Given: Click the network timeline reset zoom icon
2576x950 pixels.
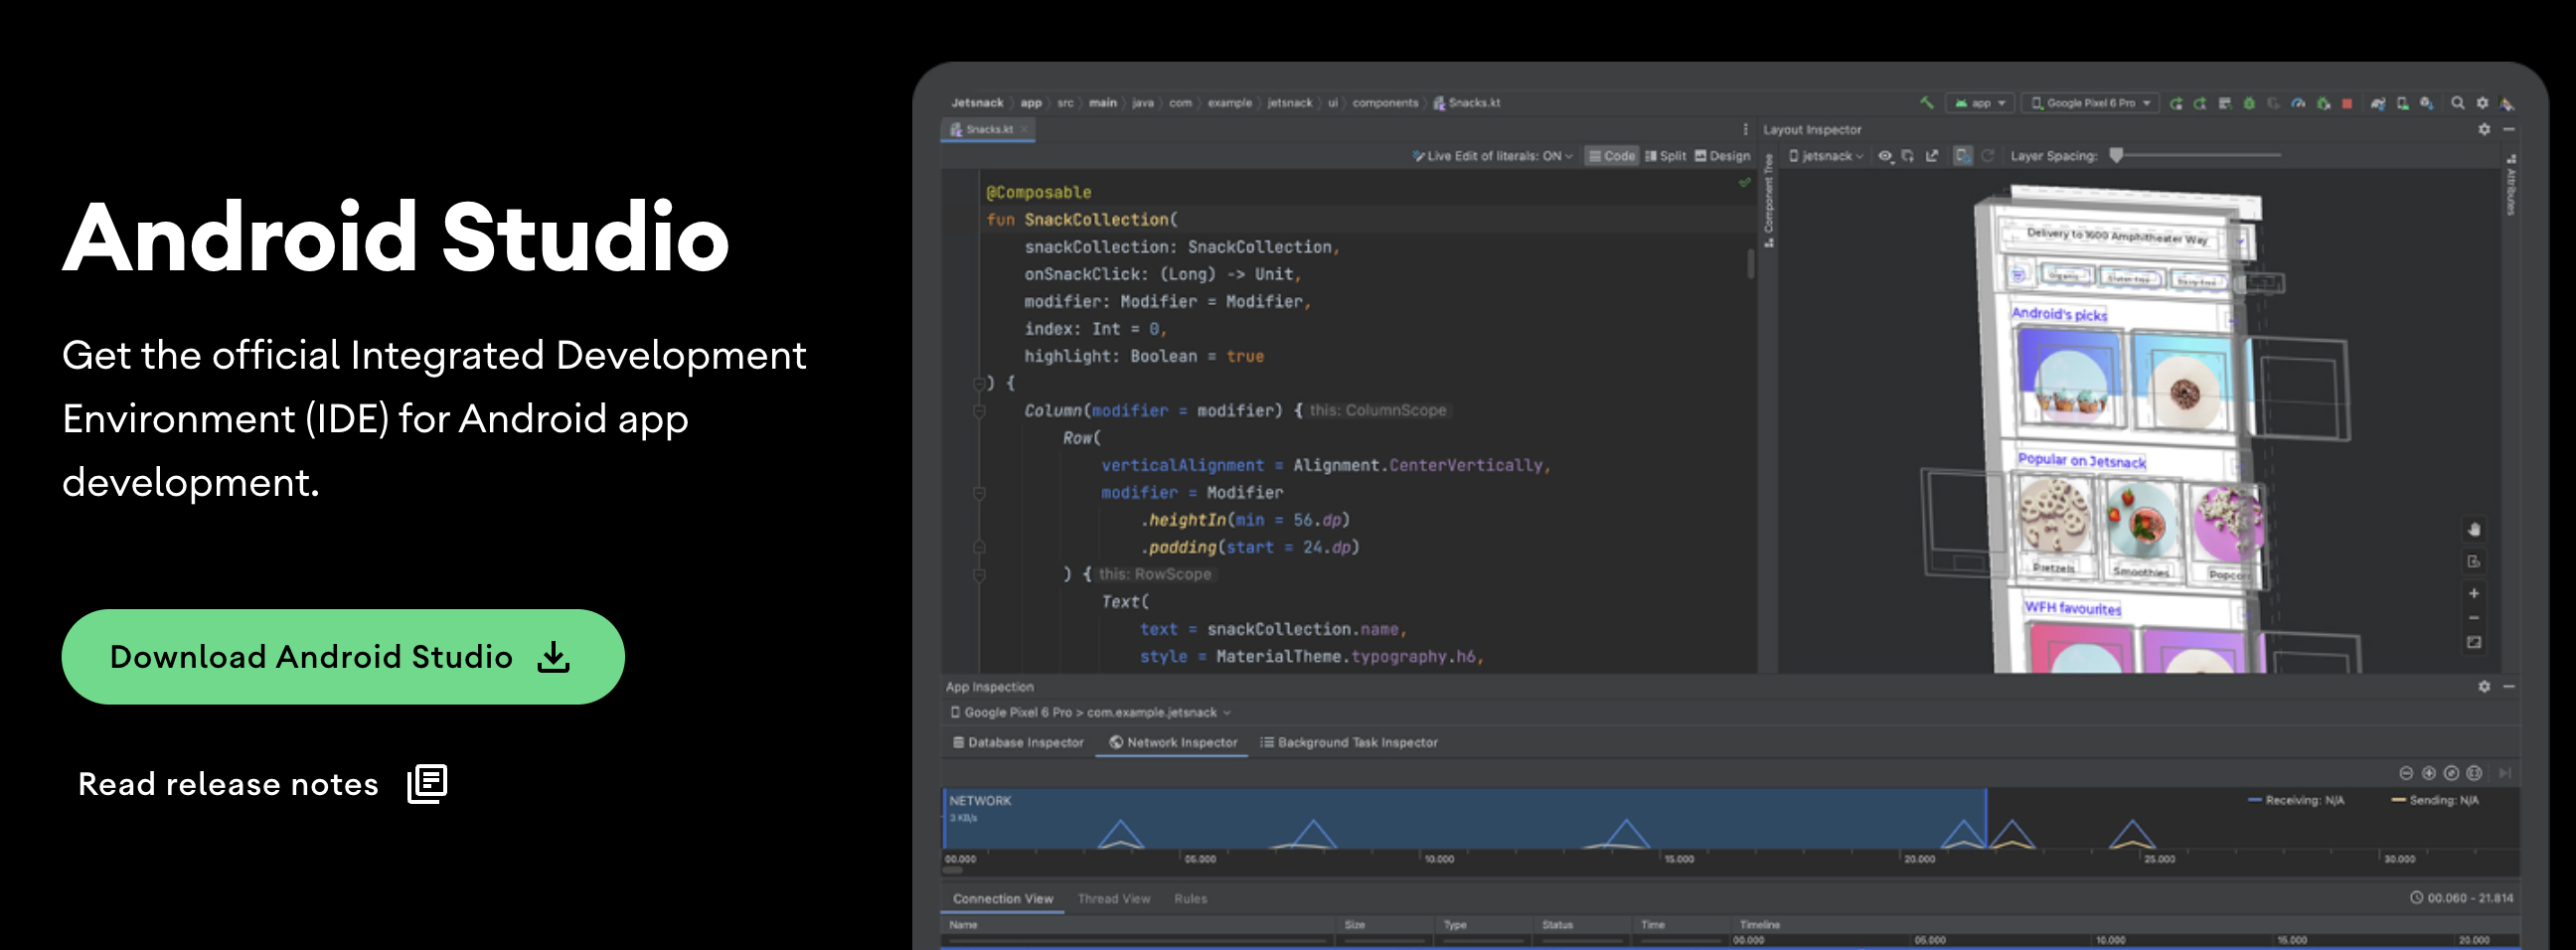Looking at the screenshot, I should click(2451, 772).
